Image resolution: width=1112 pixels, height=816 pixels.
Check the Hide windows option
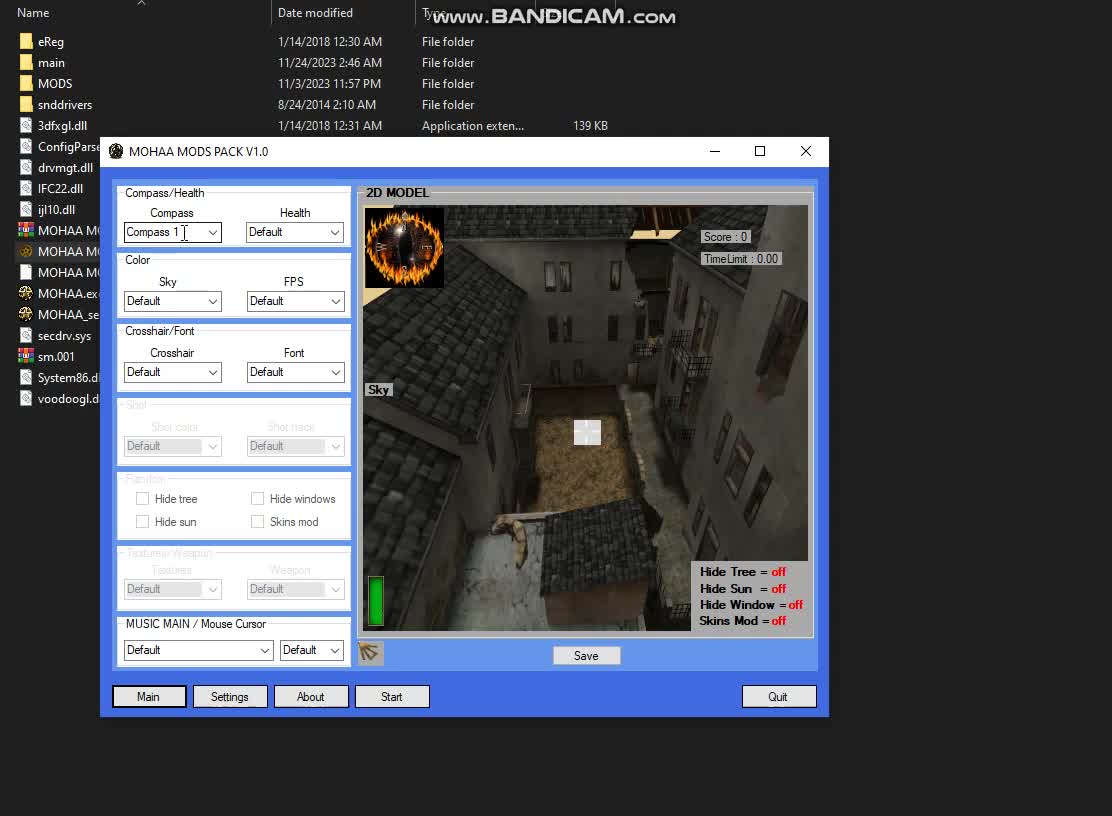pyautogui.click(x=257, y=498)
